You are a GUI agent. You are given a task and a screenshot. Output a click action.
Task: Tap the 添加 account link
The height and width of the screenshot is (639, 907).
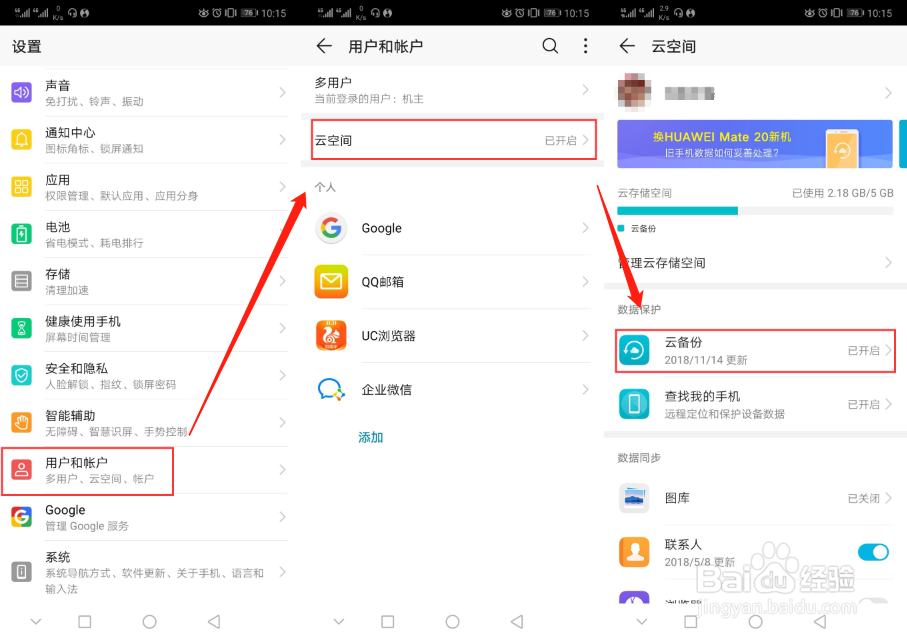click(371, 437)
